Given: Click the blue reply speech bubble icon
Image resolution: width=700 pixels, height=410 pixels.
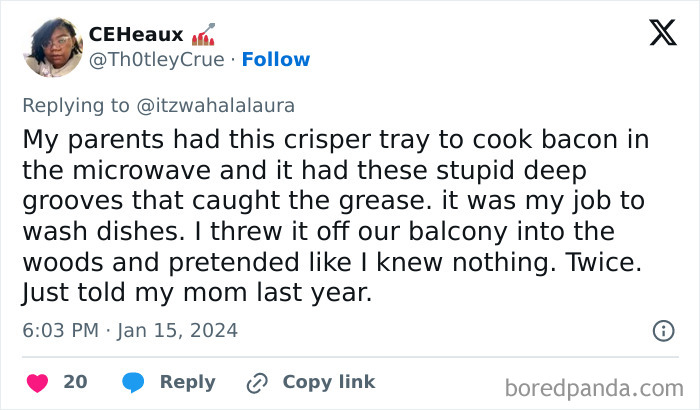Looking at the screenshot, I should (132, 382).
